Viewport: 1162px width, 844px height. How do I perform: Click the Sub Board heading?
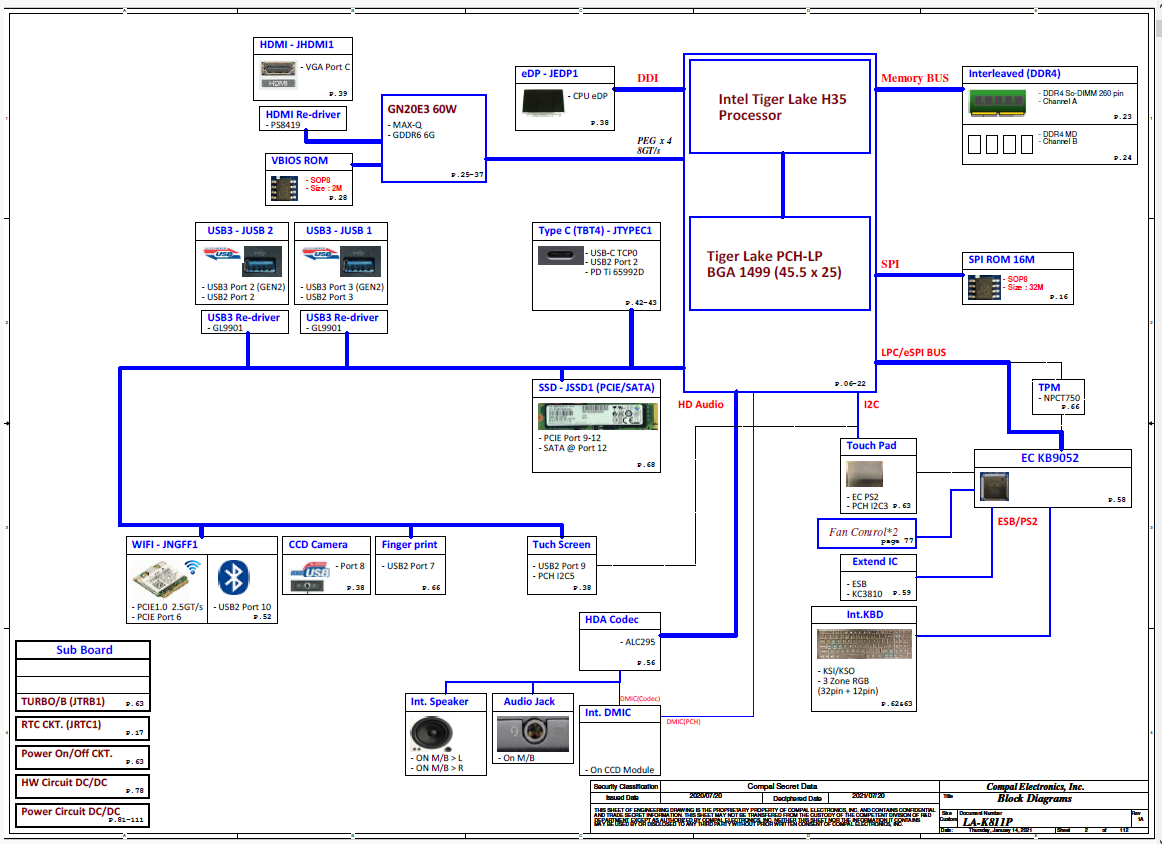coord(84,650)
